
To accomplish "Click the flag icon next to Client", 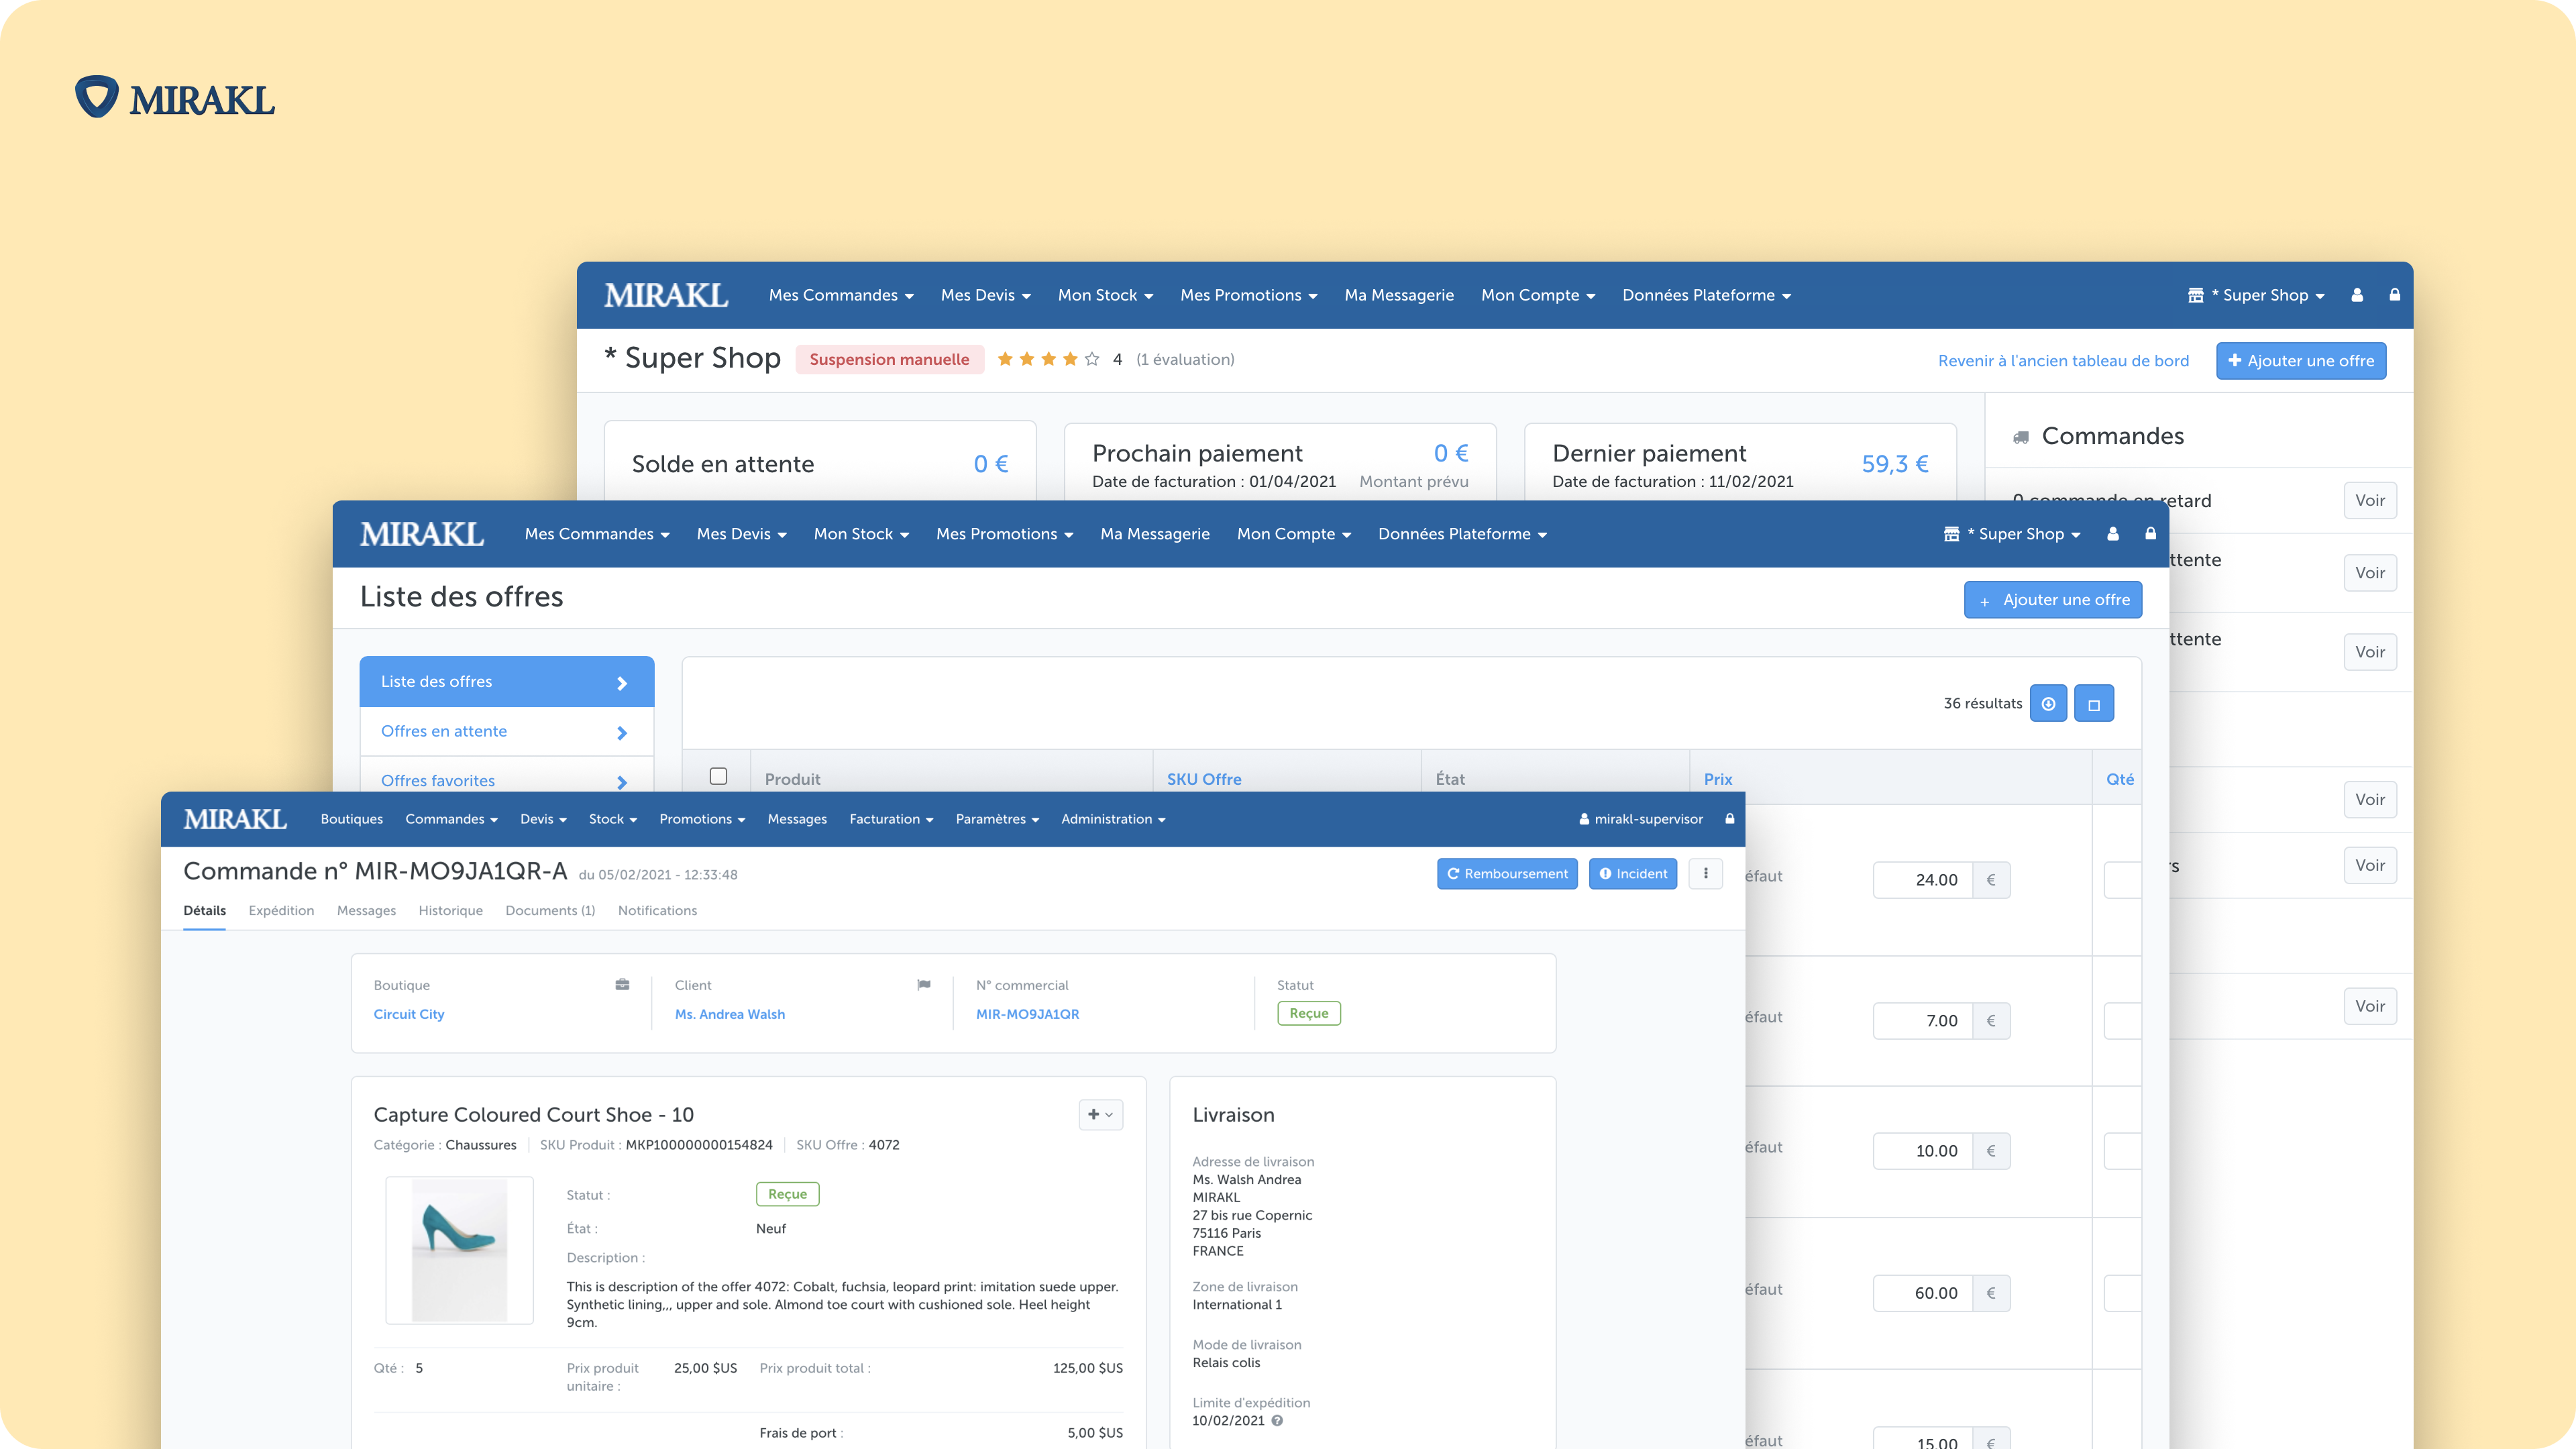I will tap(923, 985).
